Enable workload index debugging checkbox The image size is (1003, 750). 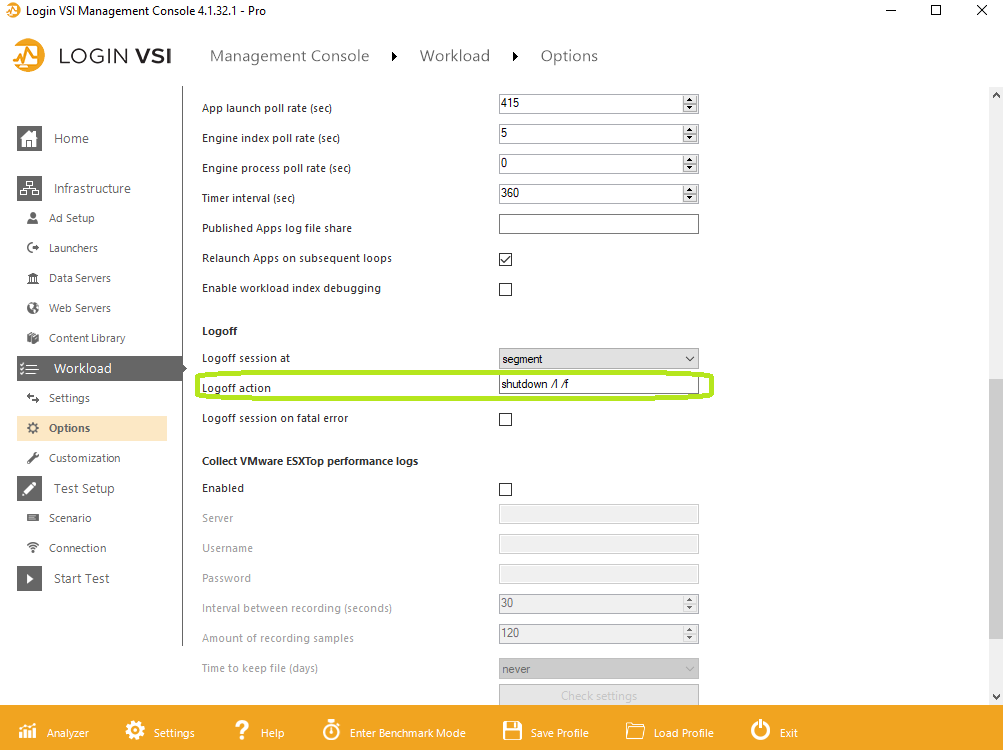coord(505,289)
